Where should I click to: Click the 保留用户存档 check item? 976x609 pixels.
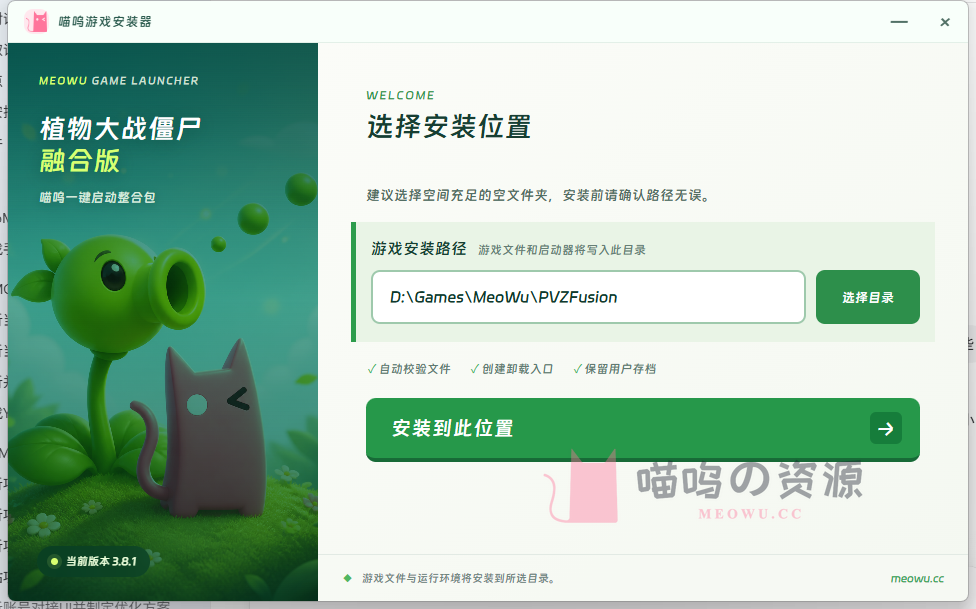click(614, 369)
